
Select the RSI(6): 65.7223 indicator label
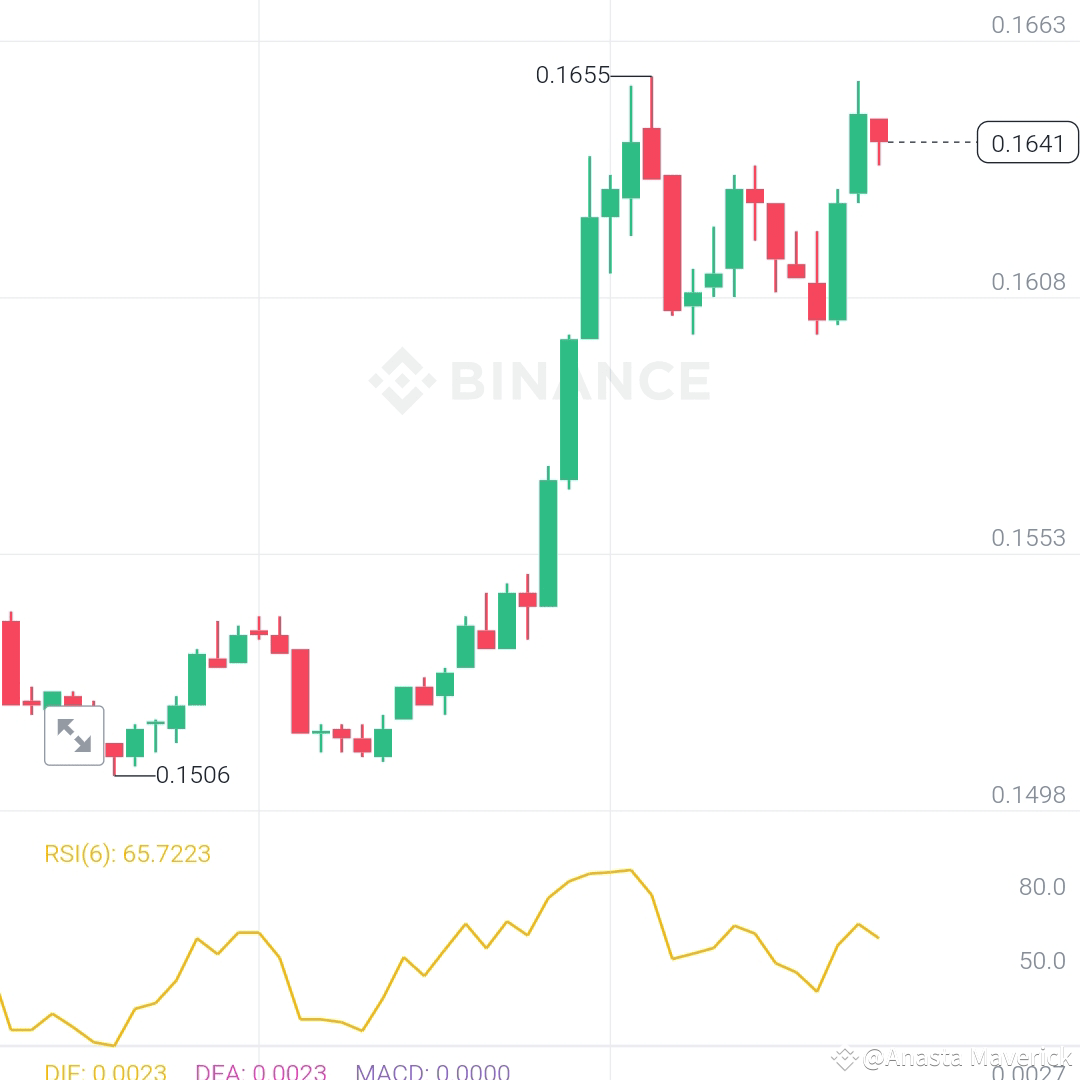pyautogui.click(x=127, y=854)
